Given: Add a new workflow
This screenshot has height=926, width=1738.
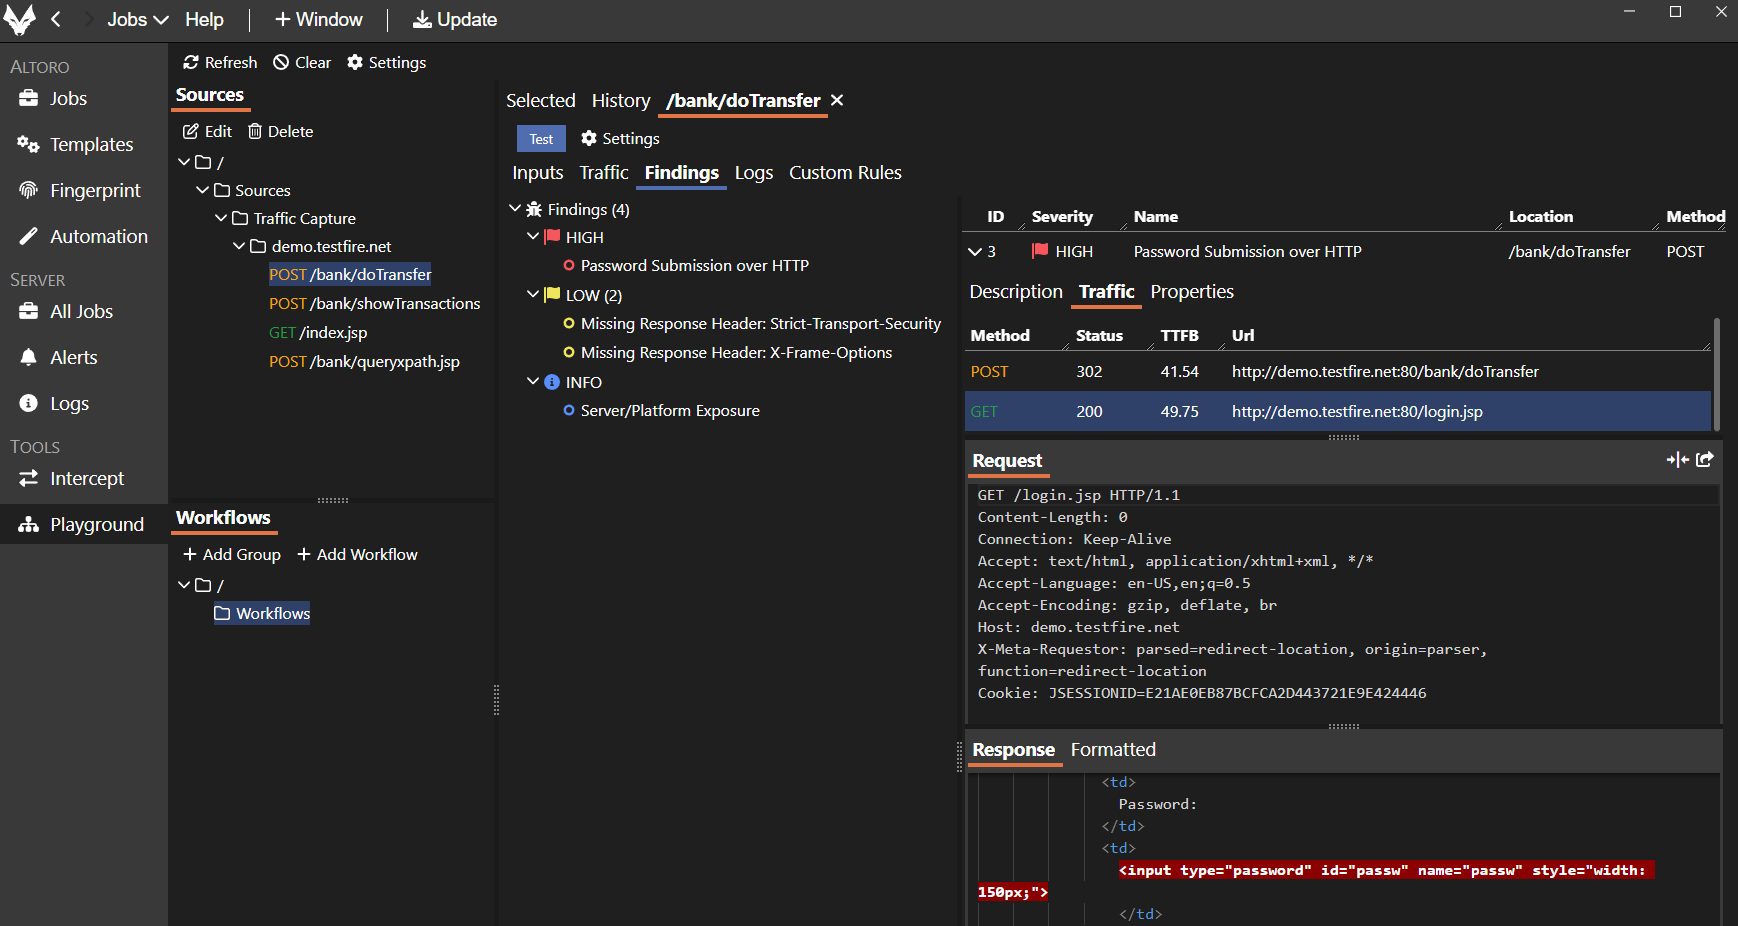Looking at the screenshot, I should point(357,554).
